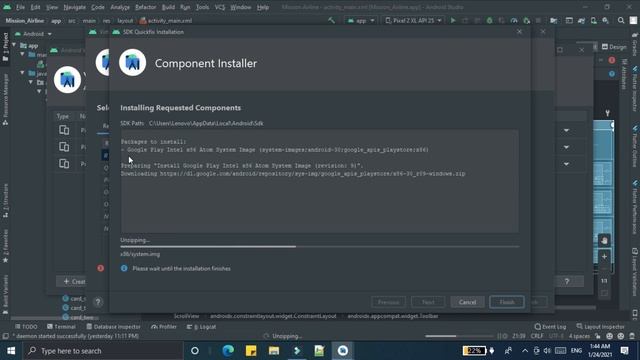Open the Favorites side tab
This screenshot has height=360, width=640.
(5, 246)
